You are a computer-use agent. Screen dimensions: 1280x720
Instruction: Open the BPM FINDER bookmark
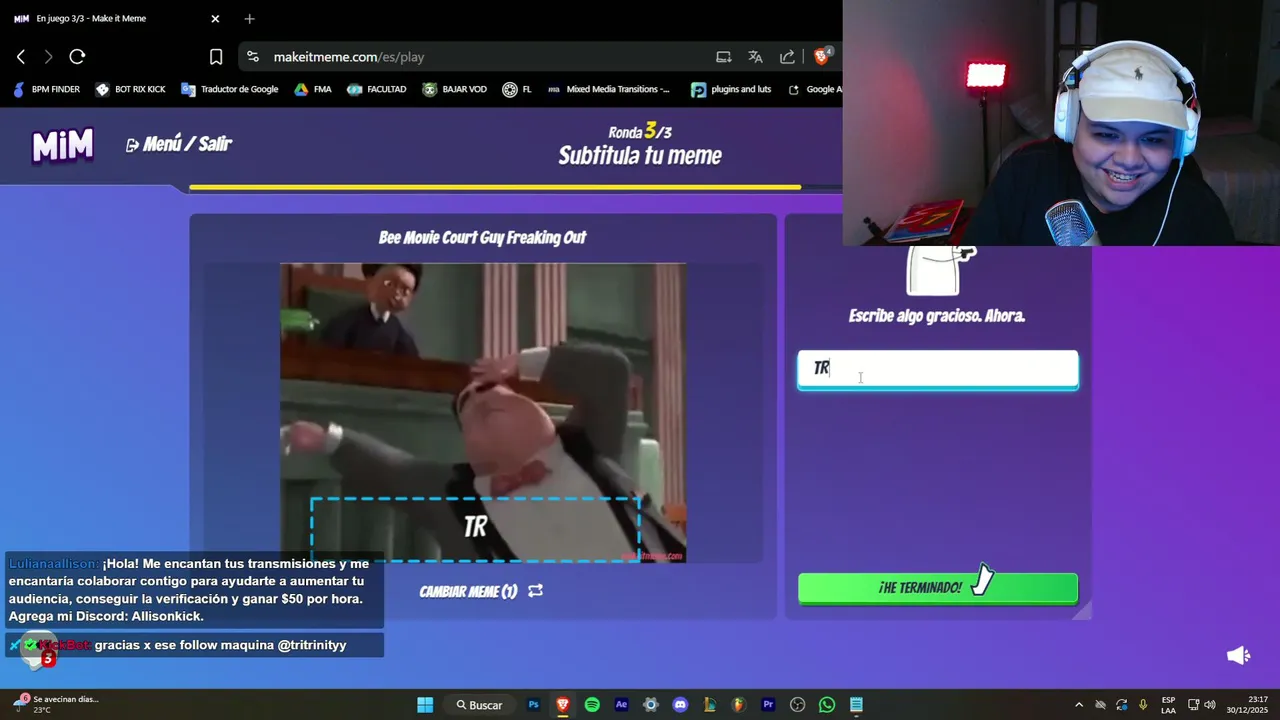(x=46, y=89)
